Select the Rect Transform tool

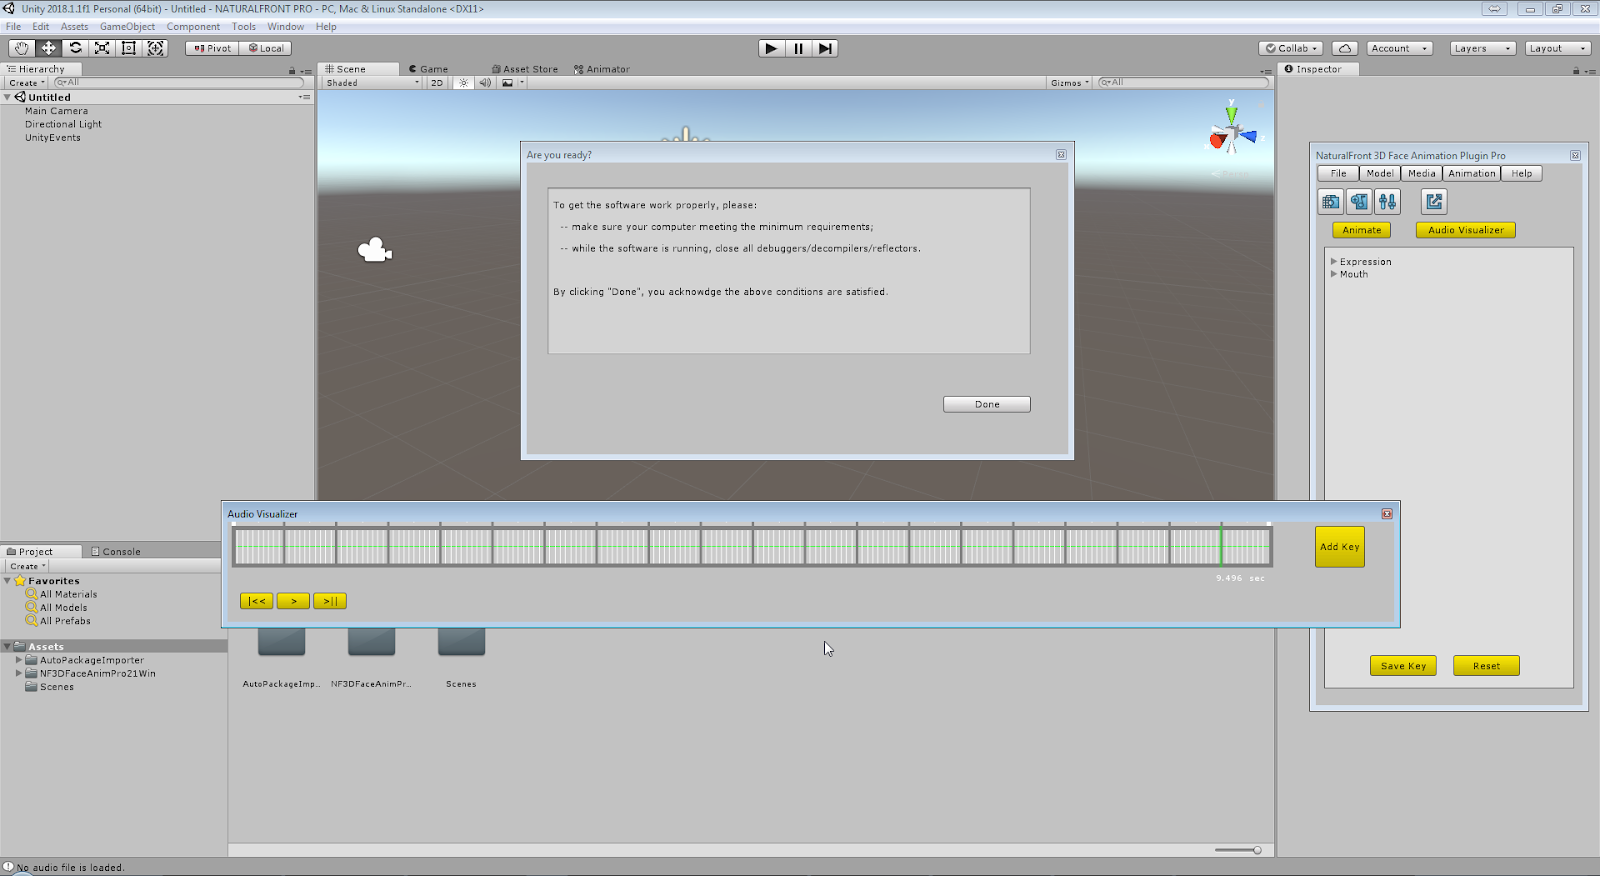click(x=129, y=48)
